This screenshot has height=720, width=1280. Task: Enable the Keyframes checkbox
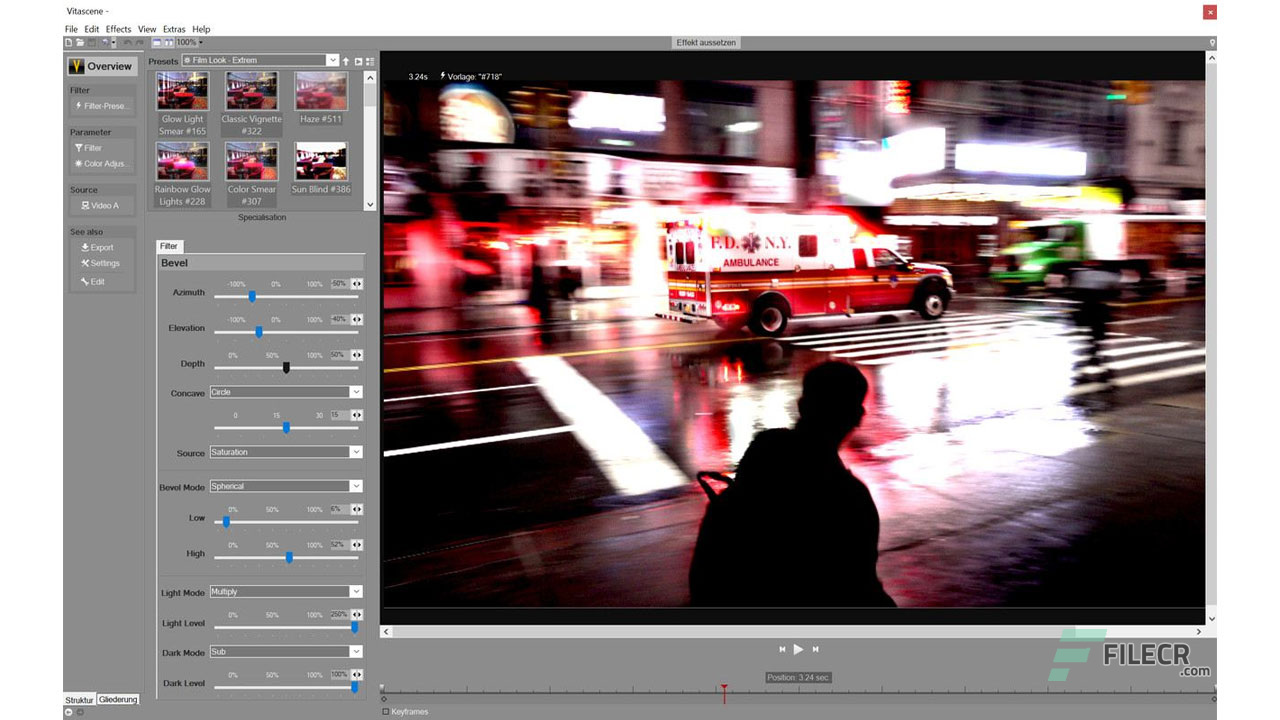386,712
